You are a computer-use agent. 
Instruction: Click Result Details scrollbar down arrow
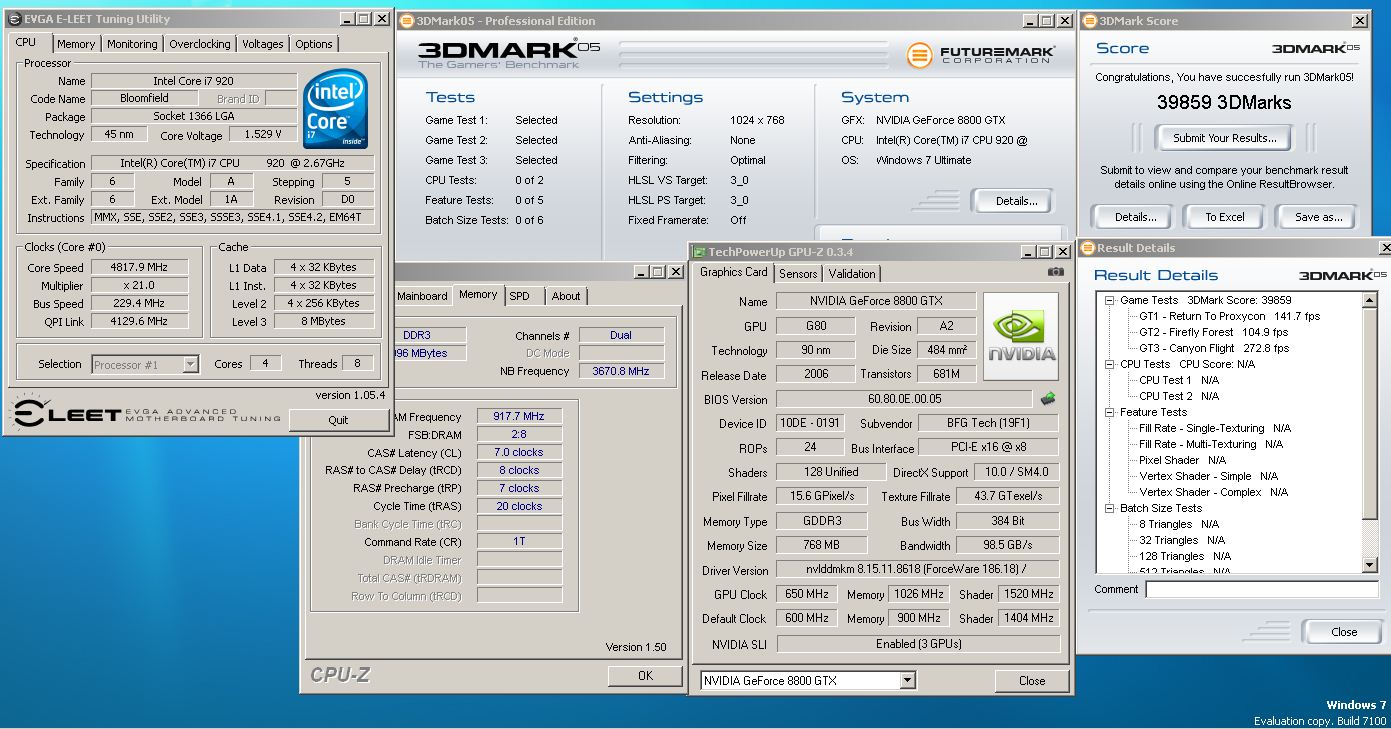pyautogui.click(x=1370, y=566)
